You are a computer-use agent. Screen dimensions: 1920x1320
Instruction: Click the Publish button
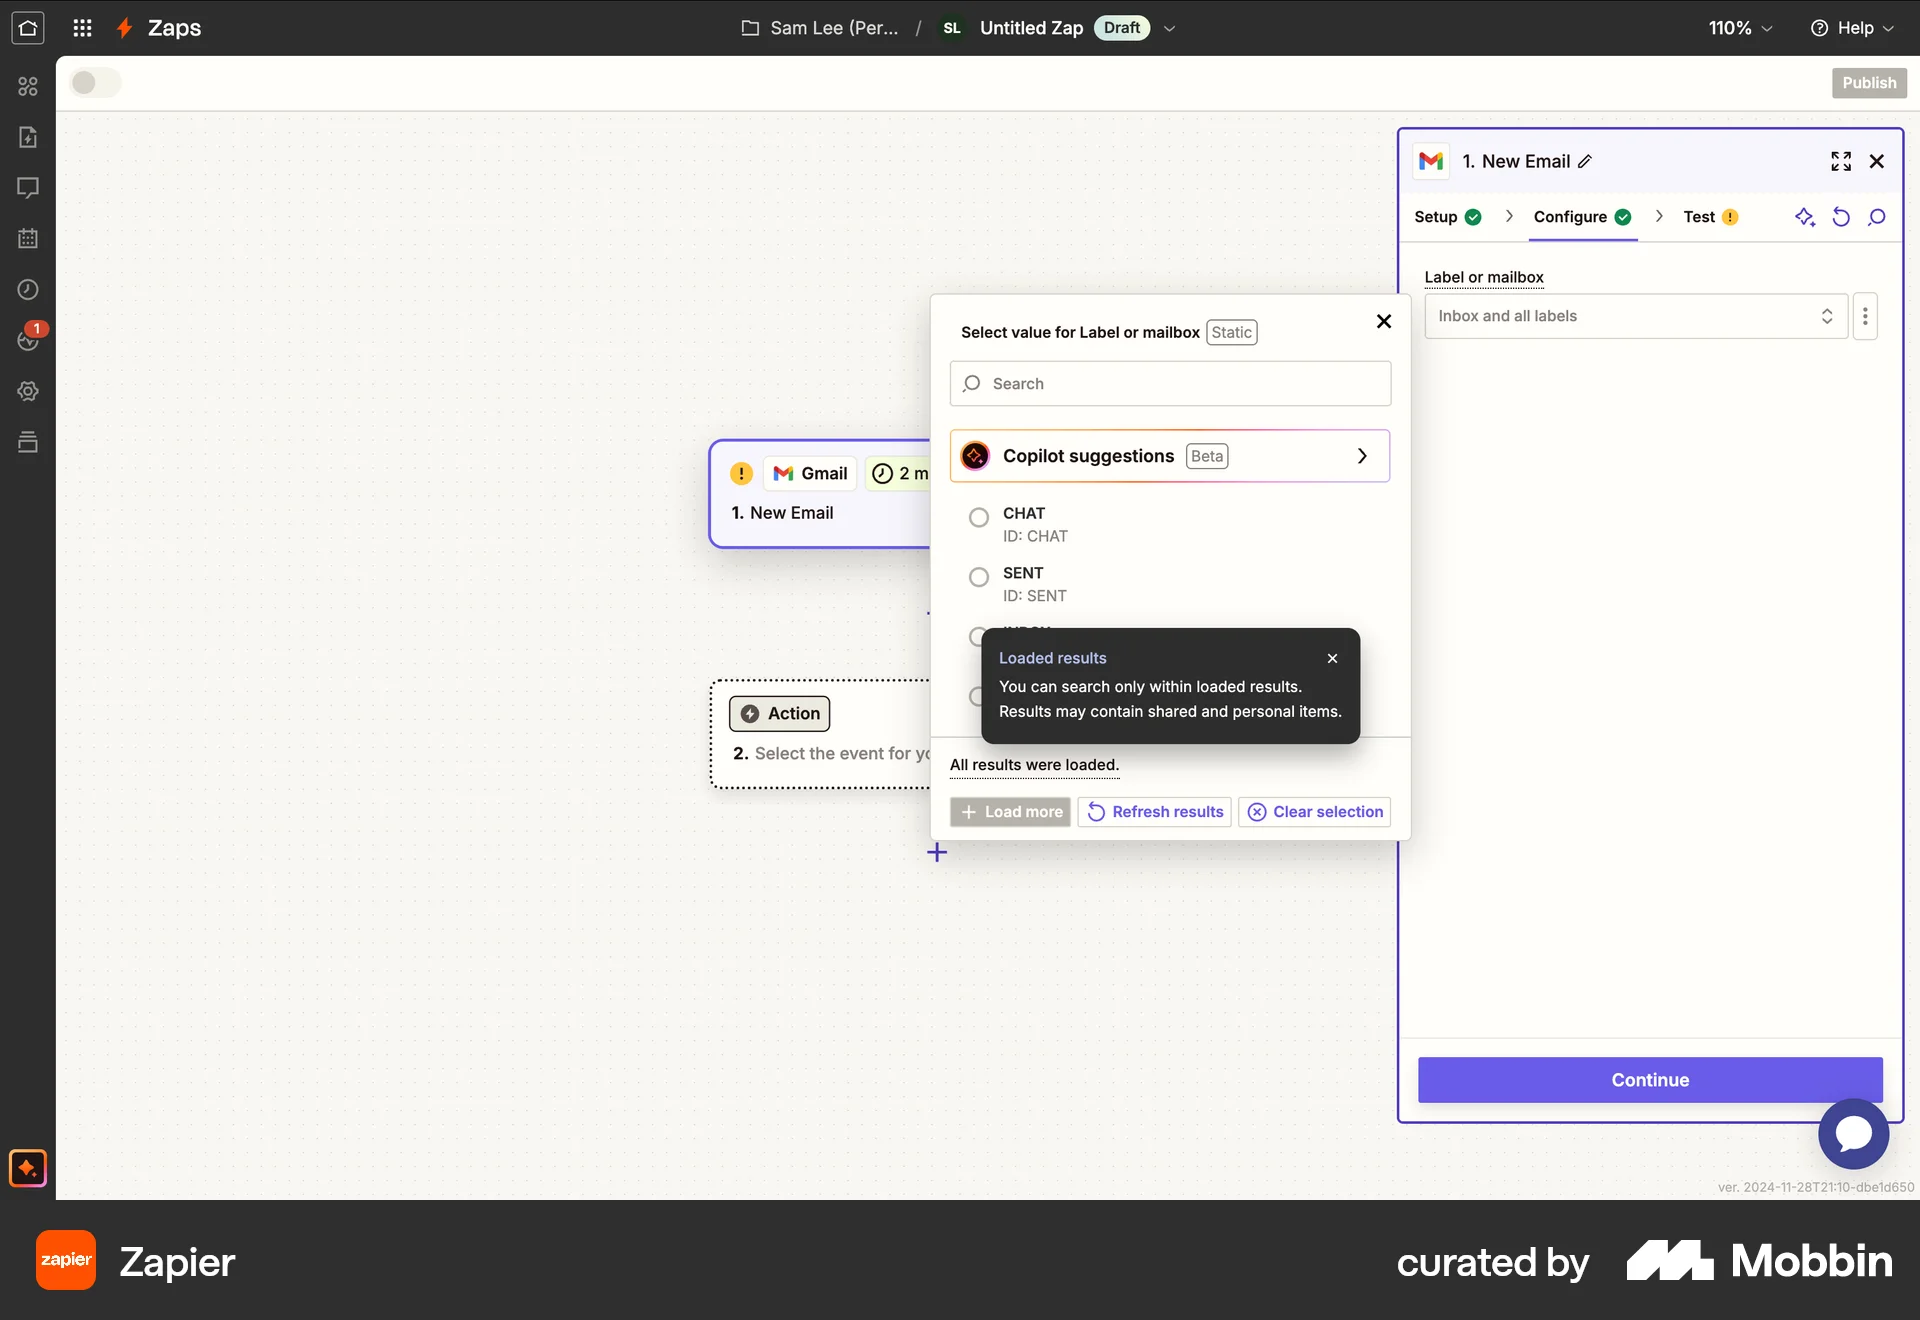click(1869, 83)
